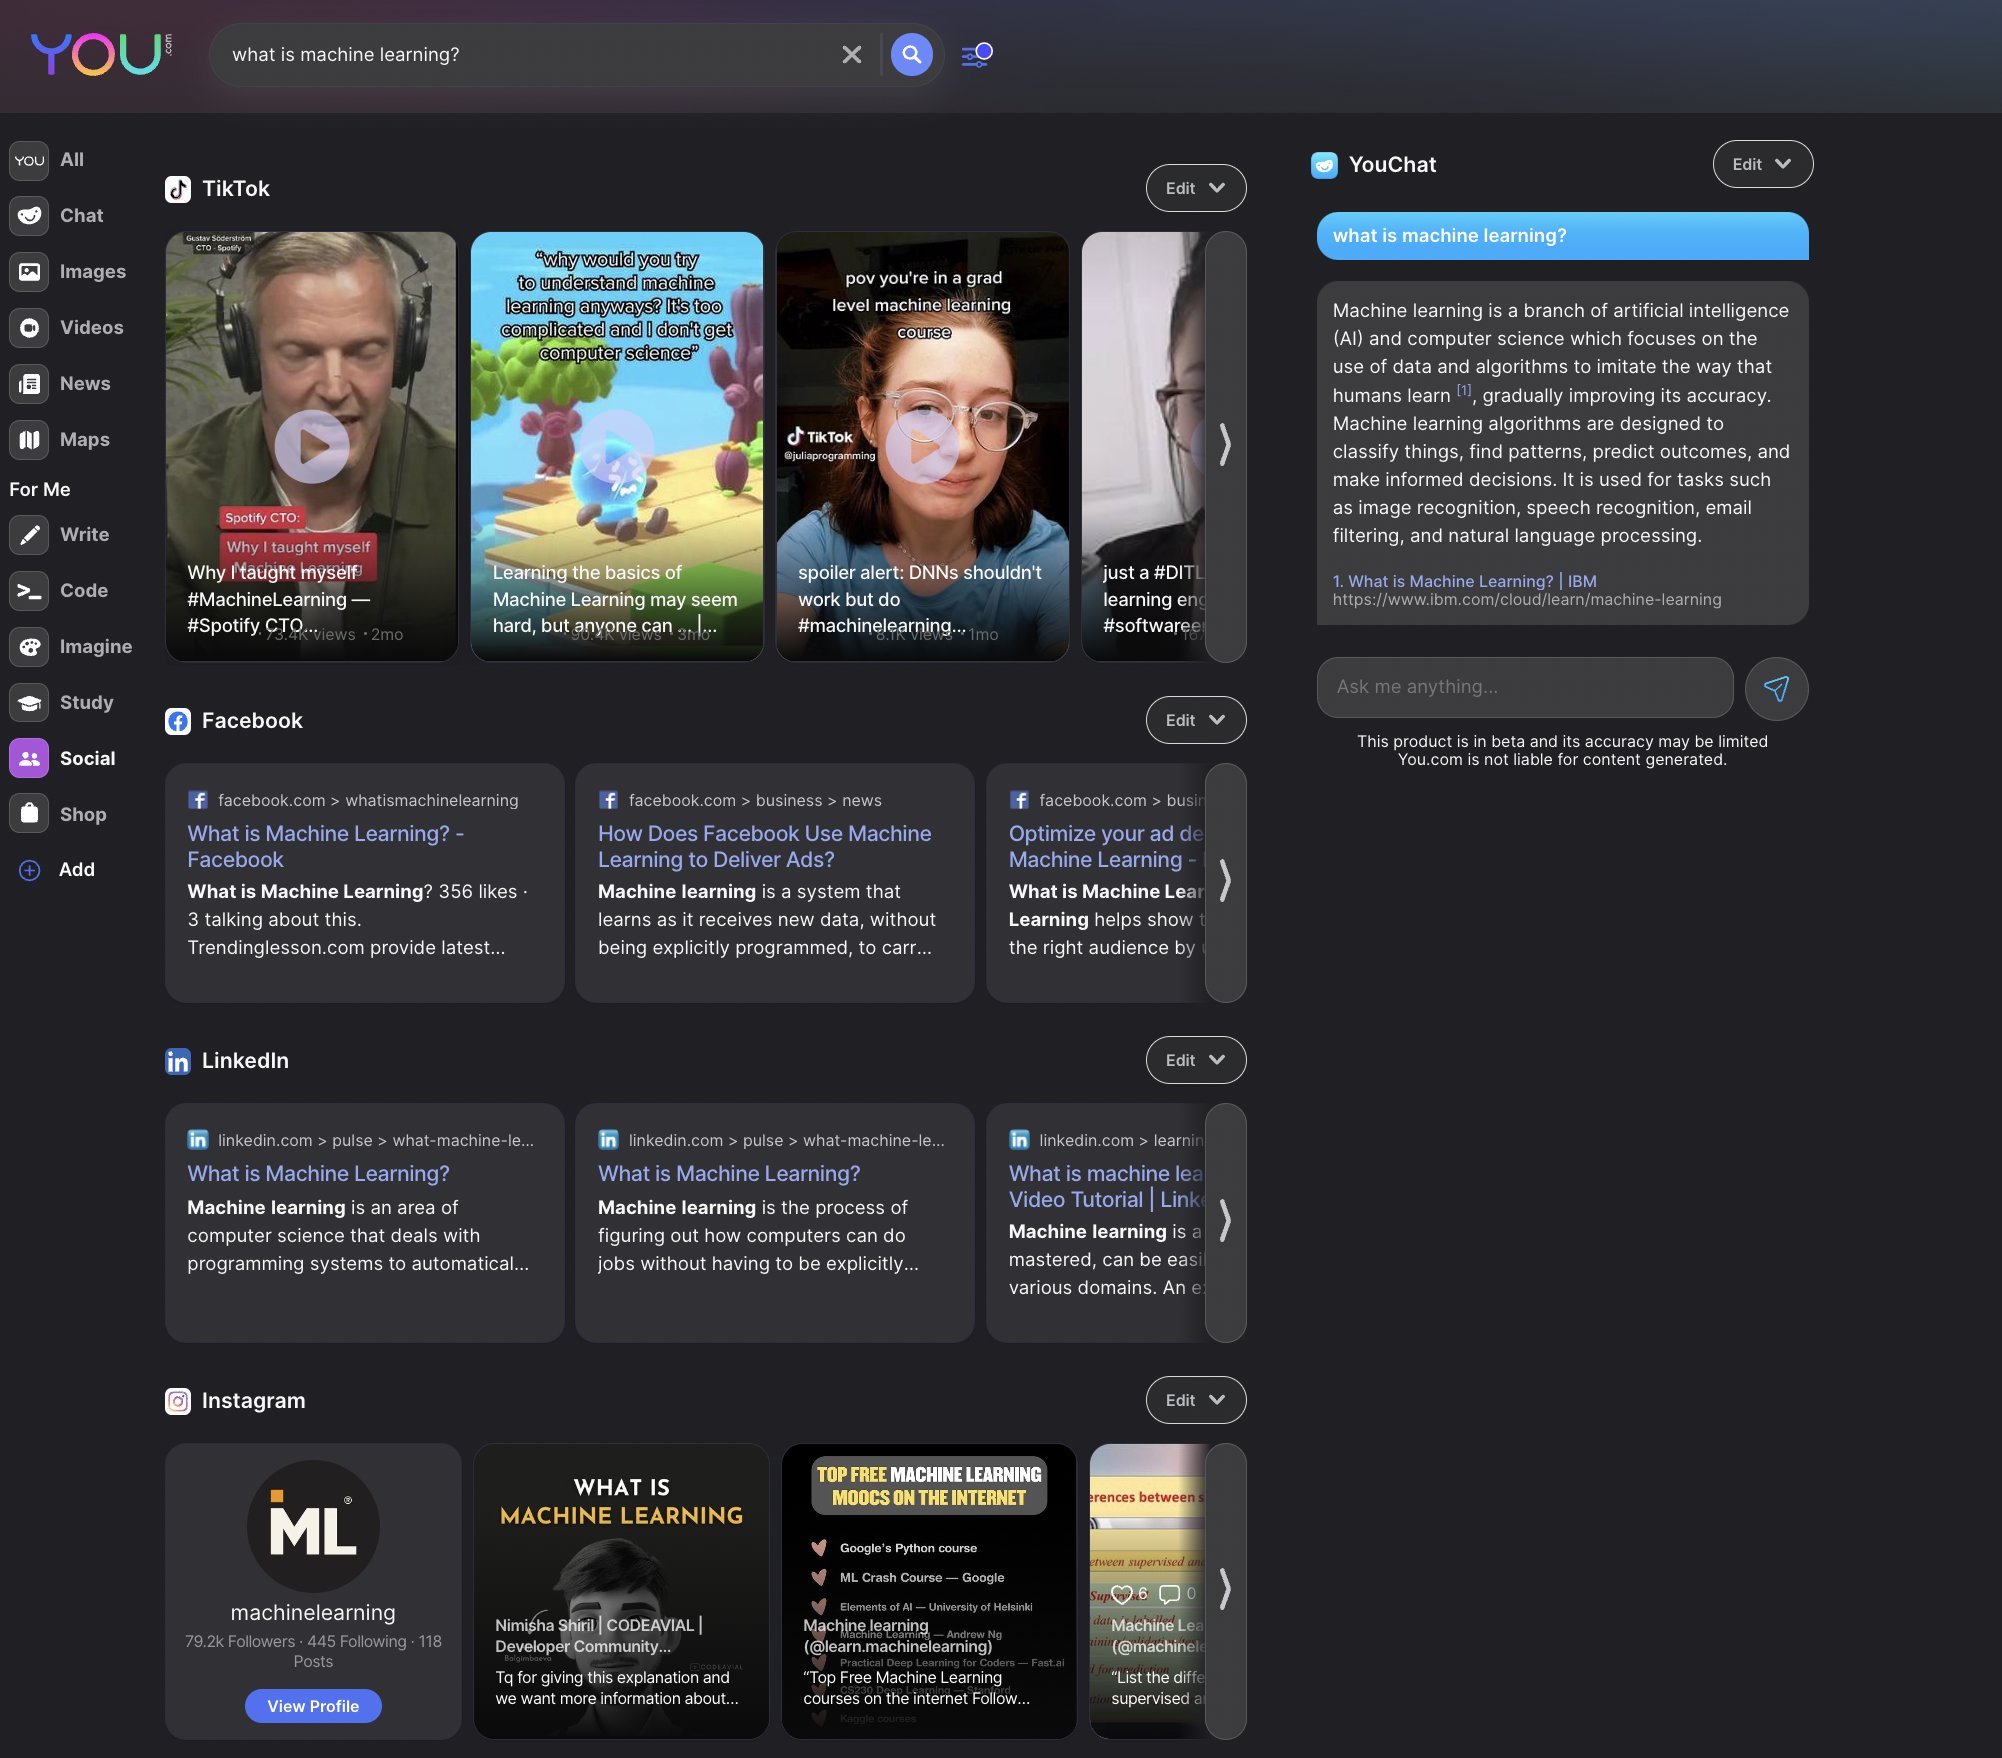Click the Study graduation cap icon
Viewport: 2002px width, 1758px height.
pyautogui.click(x=29, y=703)
